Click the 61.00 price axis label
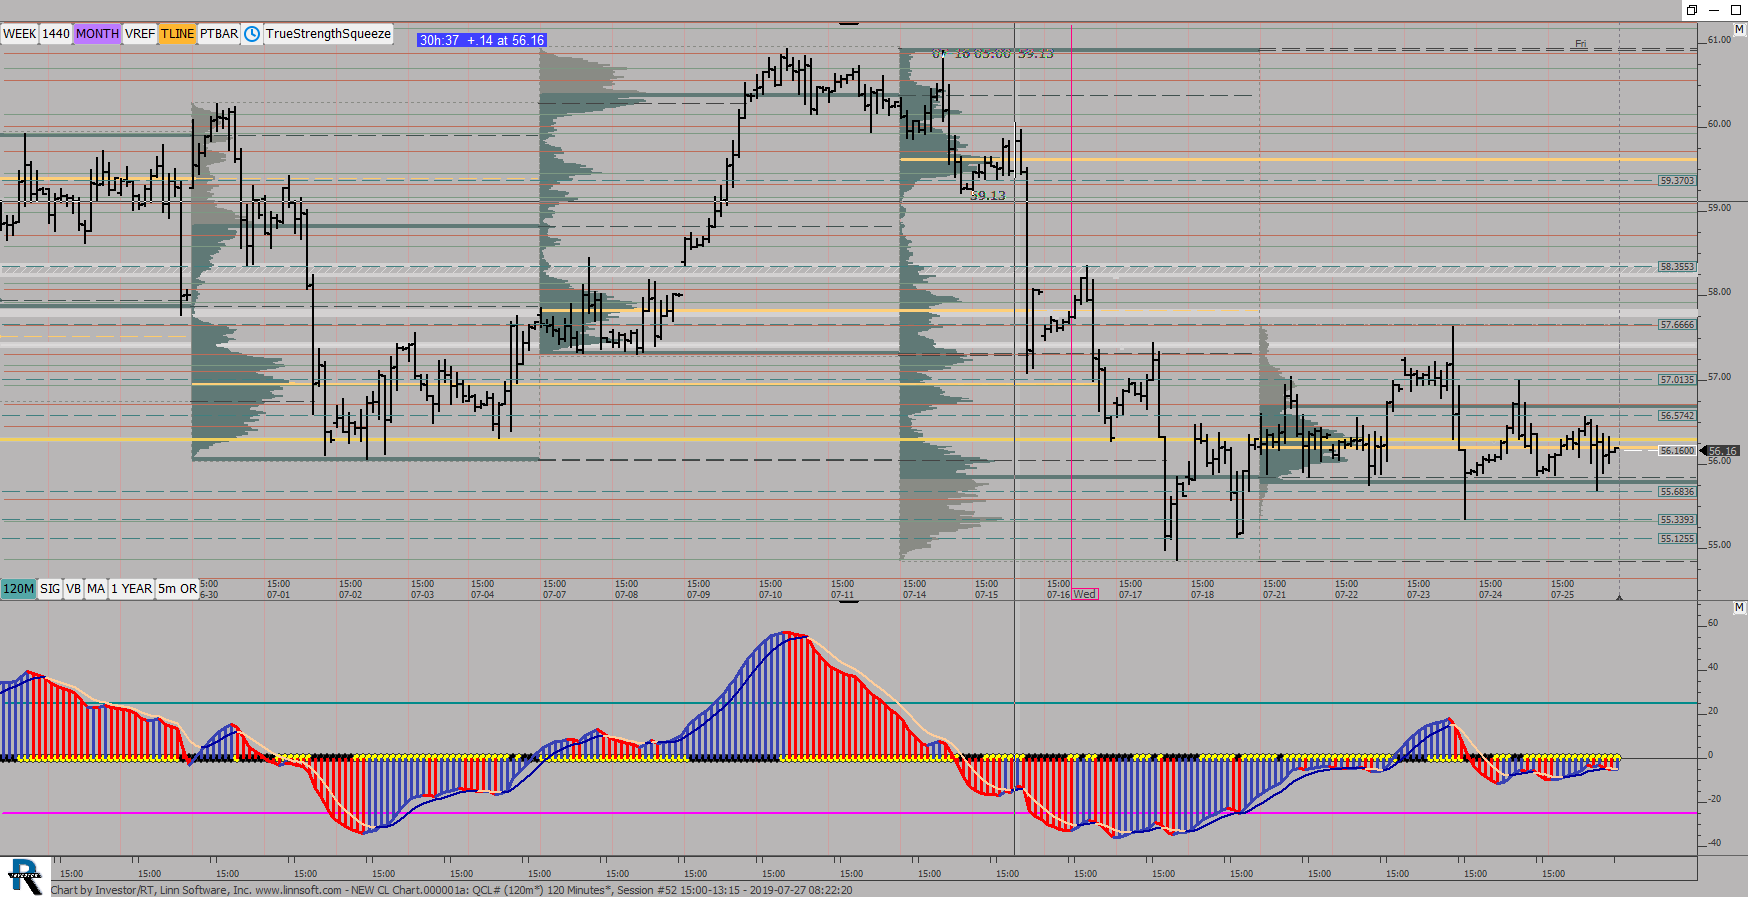 coord(1720,40)
